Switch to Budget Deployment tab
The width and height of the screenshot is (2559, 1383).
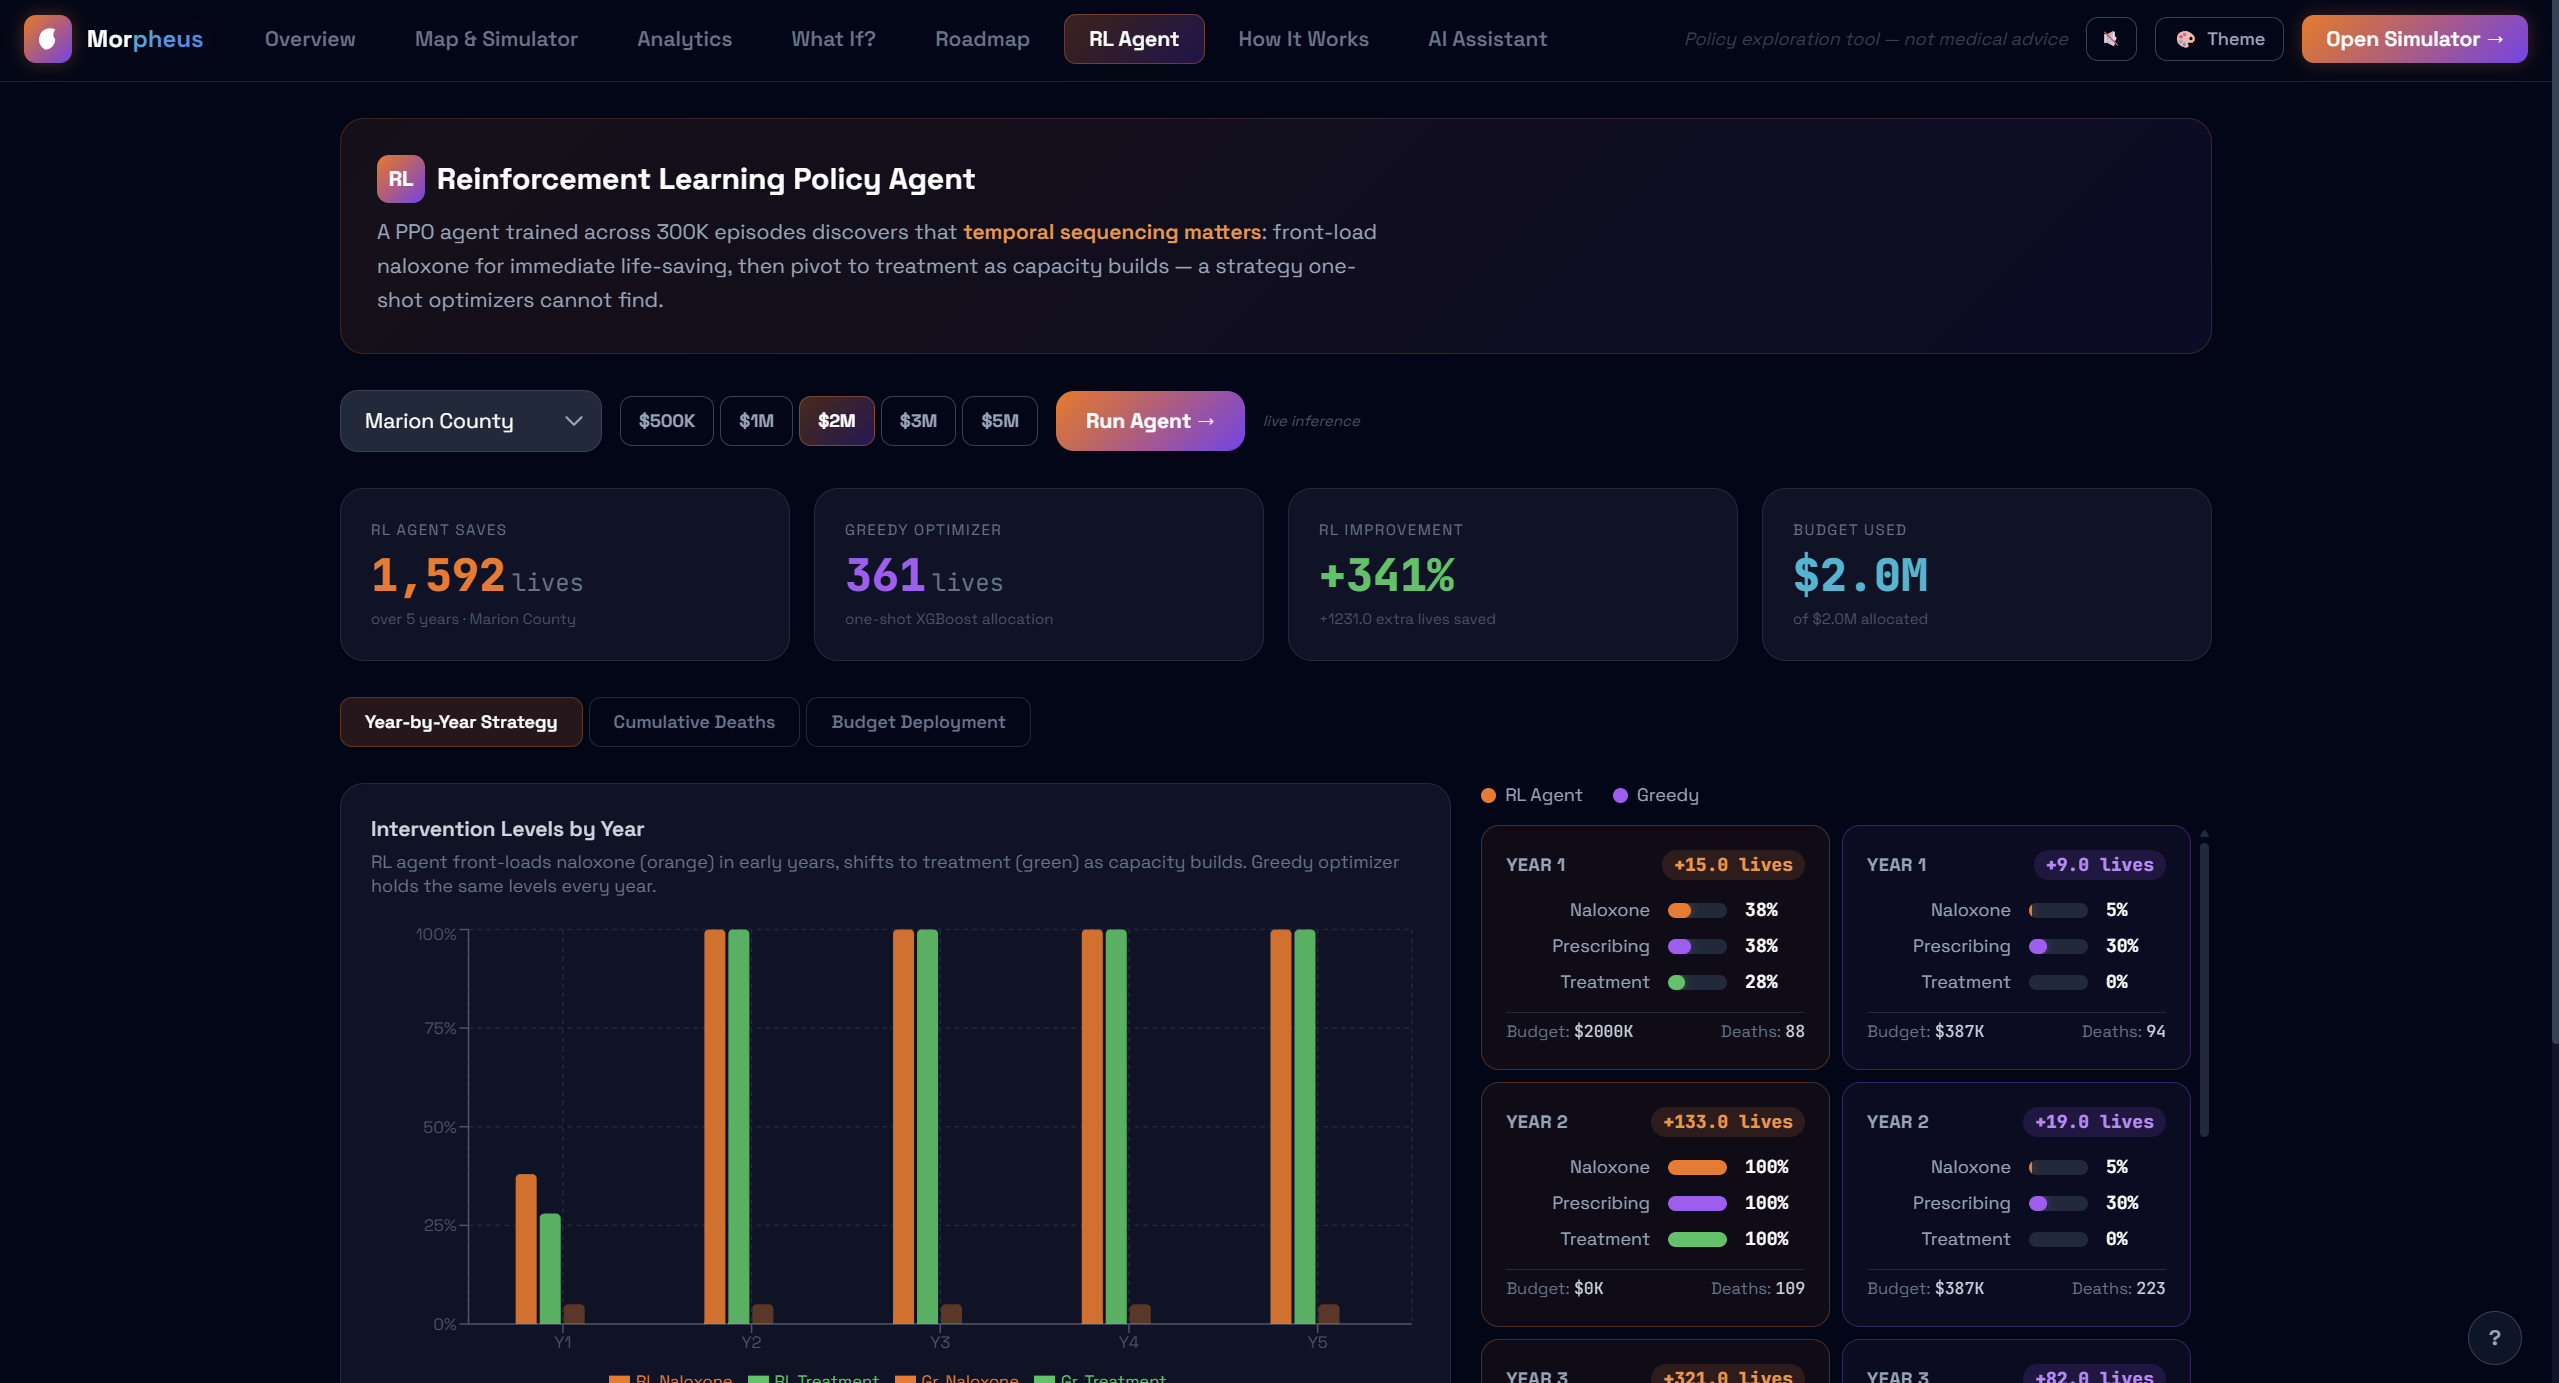tap(917, 722)
